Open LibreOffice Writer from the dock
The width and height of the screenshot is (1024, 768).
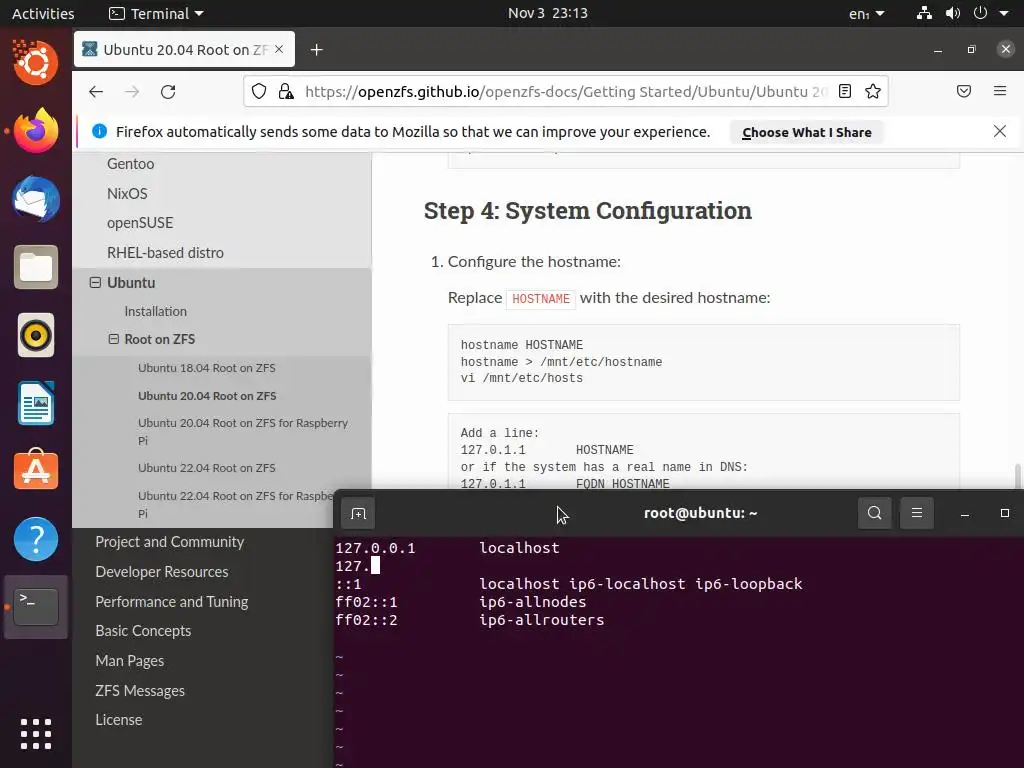click(36, 404)
